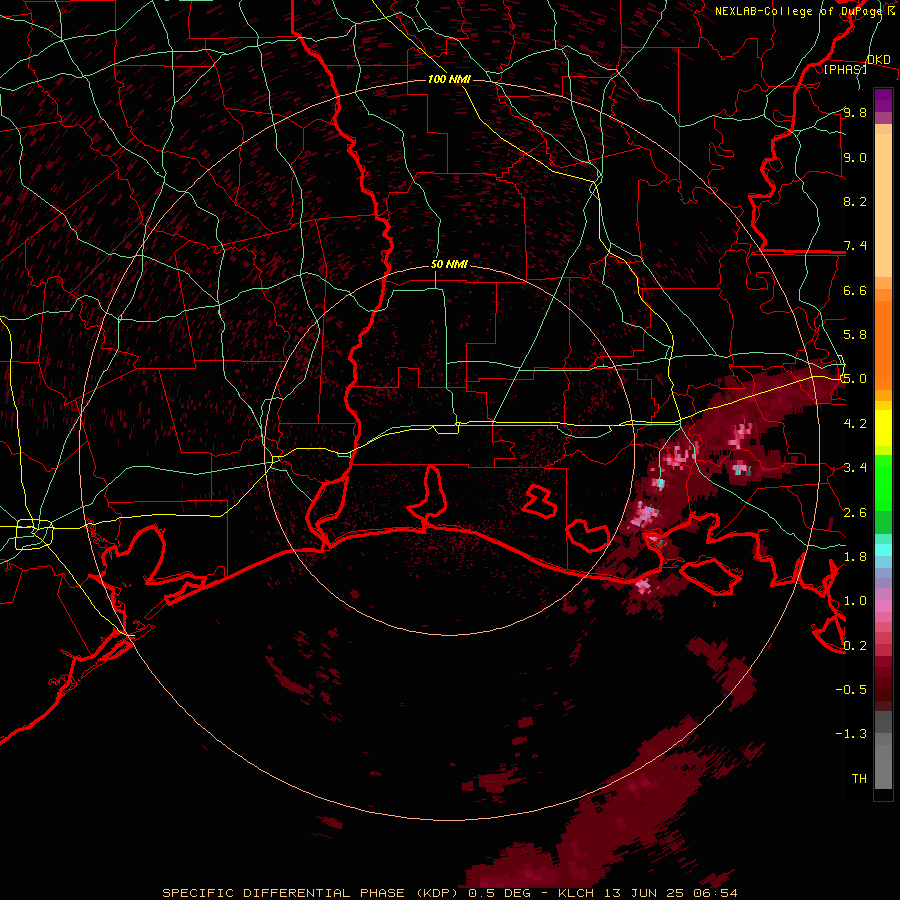Click the Specific Differential Phase caption at bottom
The width and height of the screenshot is (900, 900).
pyautogui.click(x=449, y=893)
